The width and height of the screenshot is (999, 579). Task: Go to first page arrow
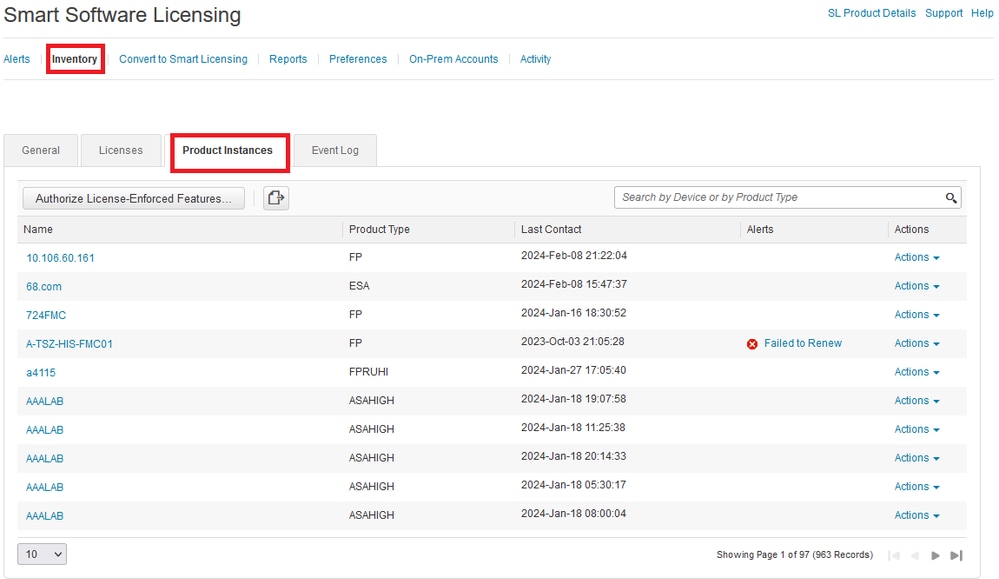(895, 555)
